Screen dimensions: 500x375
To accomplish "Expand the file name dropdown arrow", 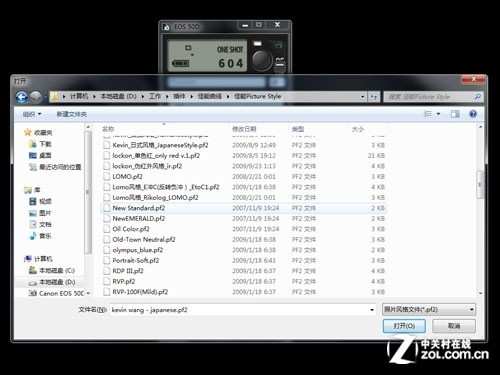I will (372, 310).
